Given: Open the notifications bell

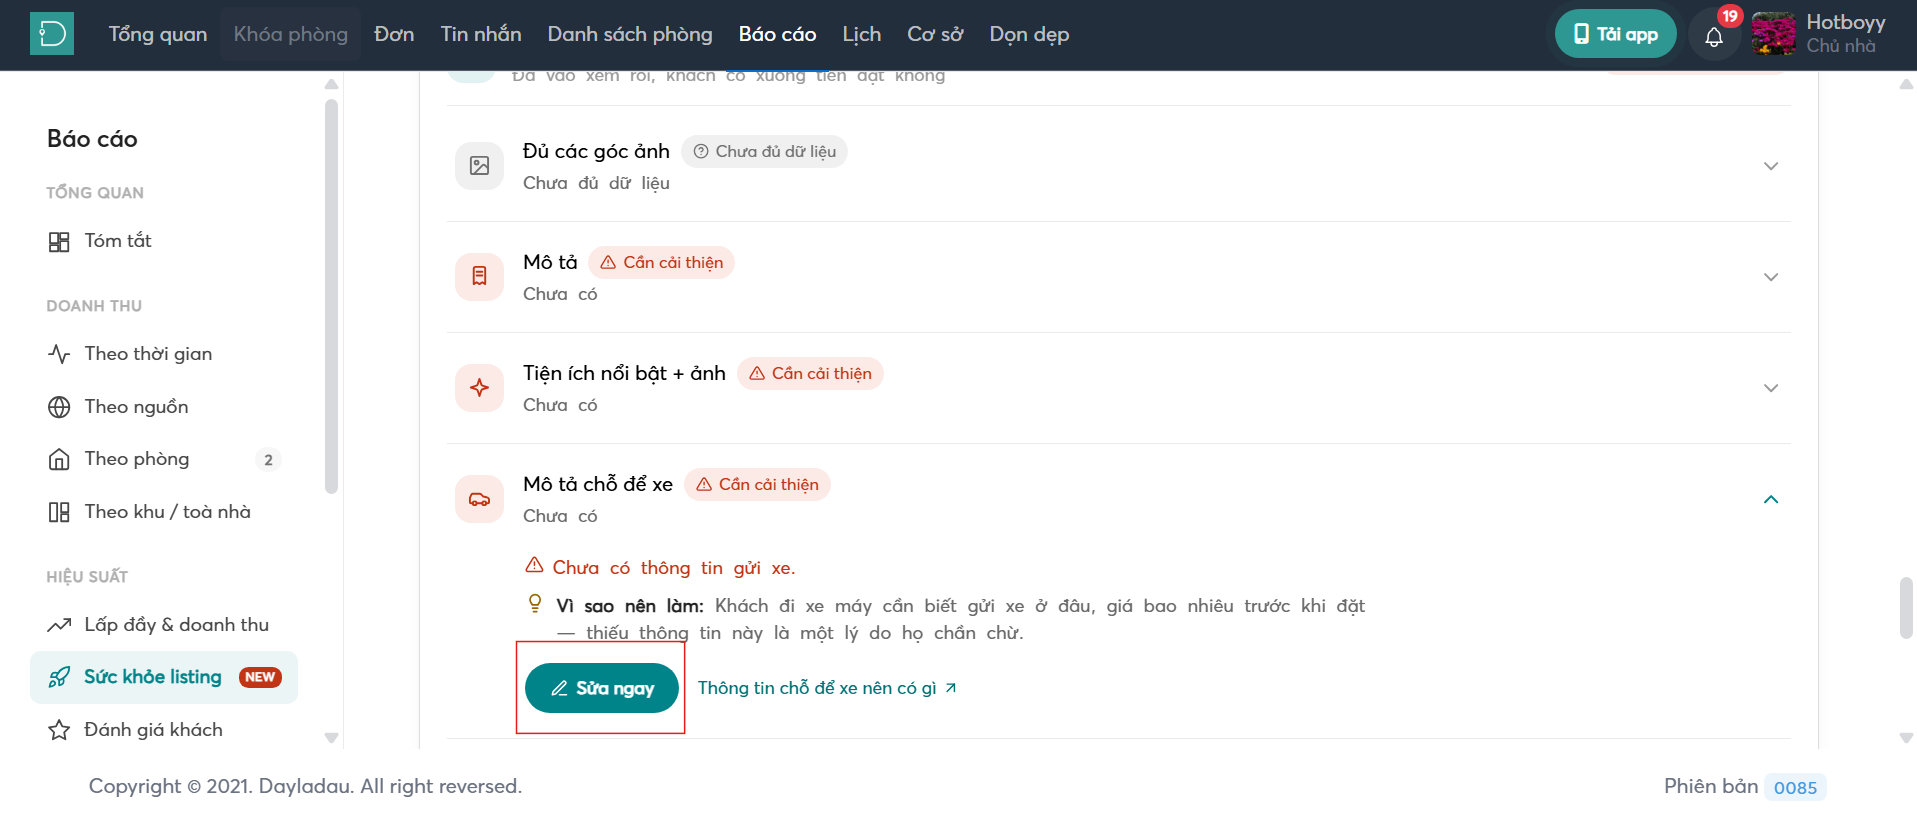Looking at the screenshot, I should tap(1714, 37).
